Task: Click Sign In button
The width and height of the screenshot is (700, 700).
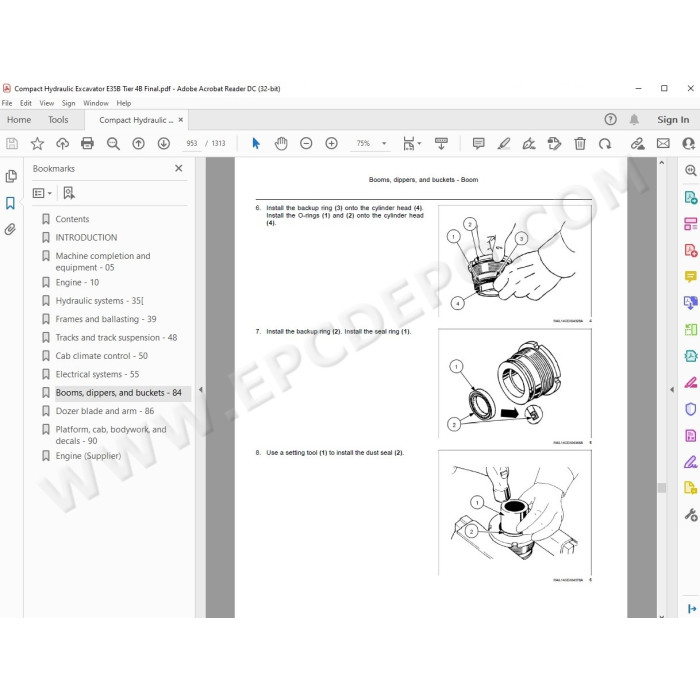Action: coord(673,120)
